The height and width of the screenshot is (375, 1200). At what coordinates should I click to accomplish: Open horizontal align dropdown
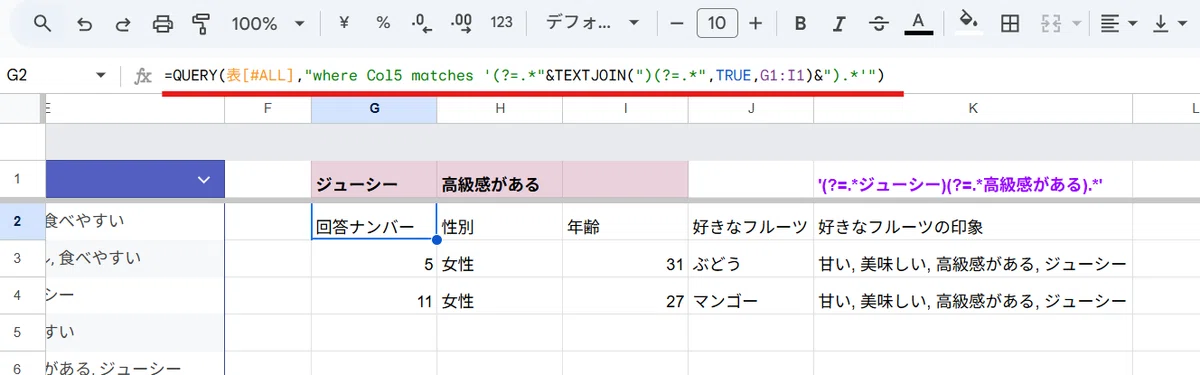1117,23
